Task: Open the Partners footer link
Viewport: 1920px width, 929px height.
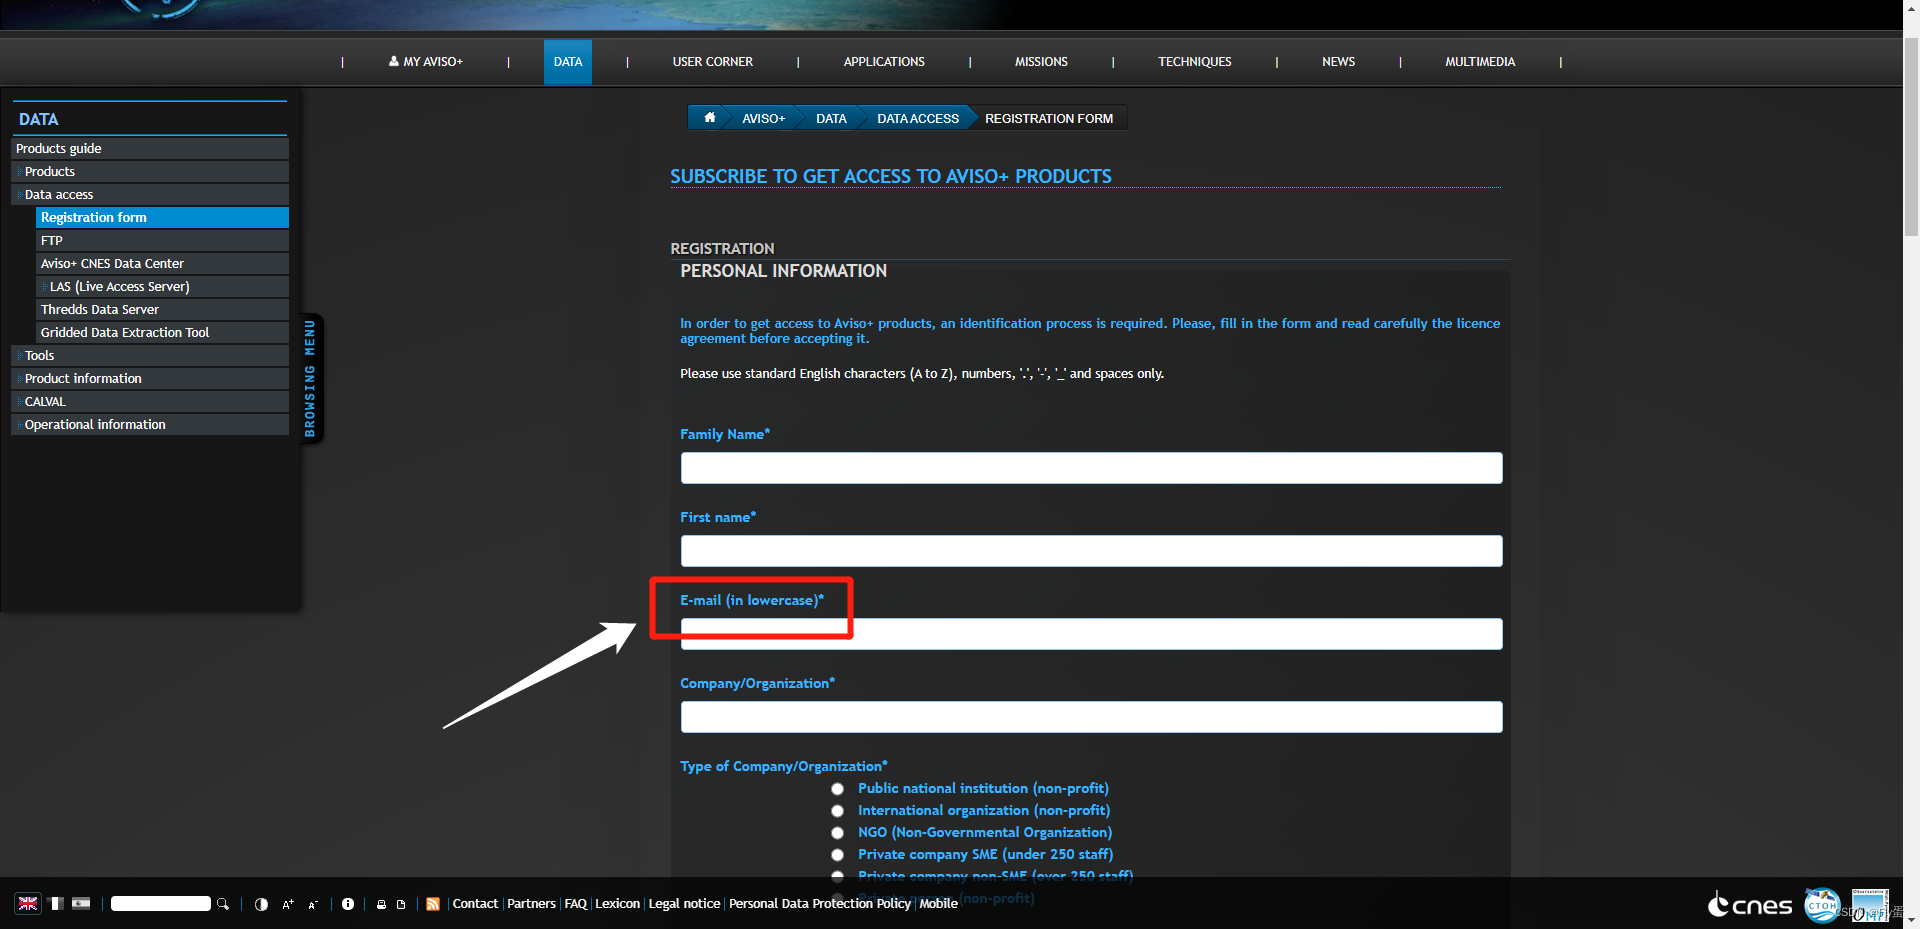Action: (531, 903)
